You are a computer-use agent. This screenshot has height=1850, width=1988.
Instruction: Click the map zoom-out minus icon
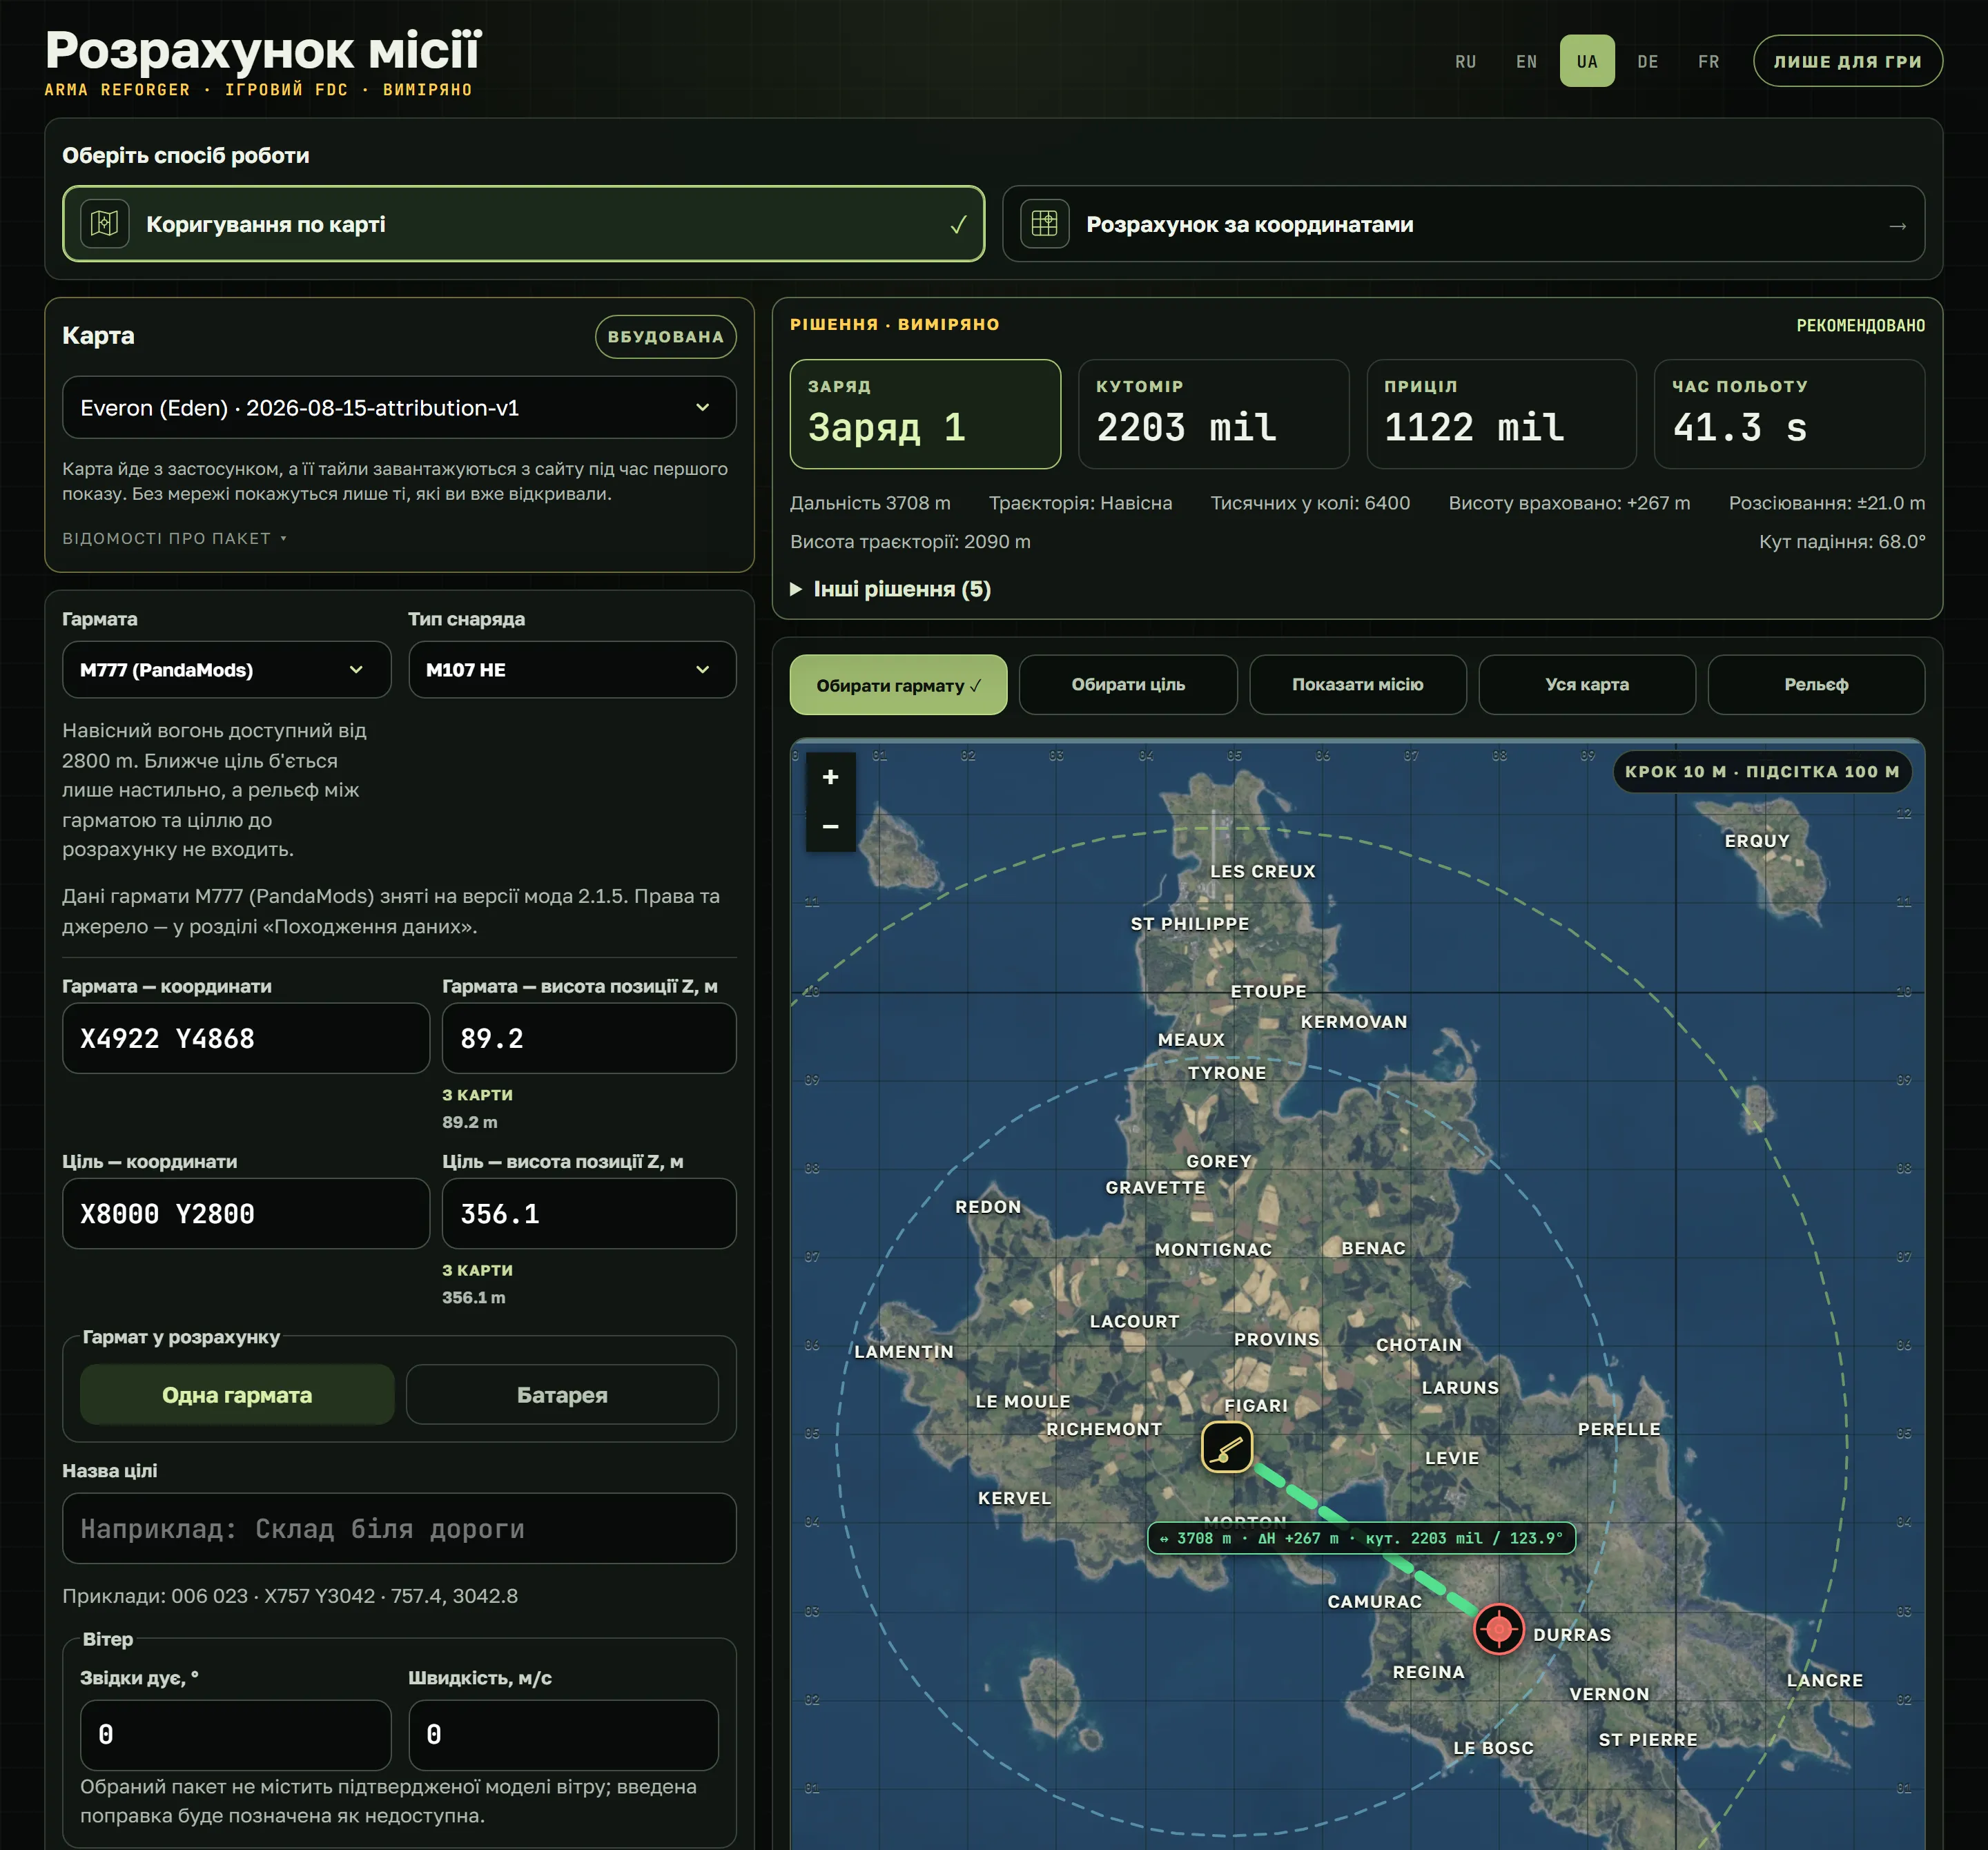point(830,827)
